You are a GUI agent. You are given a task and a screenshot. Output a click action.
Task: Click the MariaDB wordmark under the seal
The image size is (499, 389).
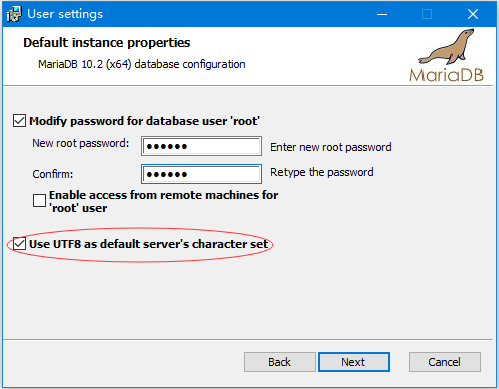point(446,75)
